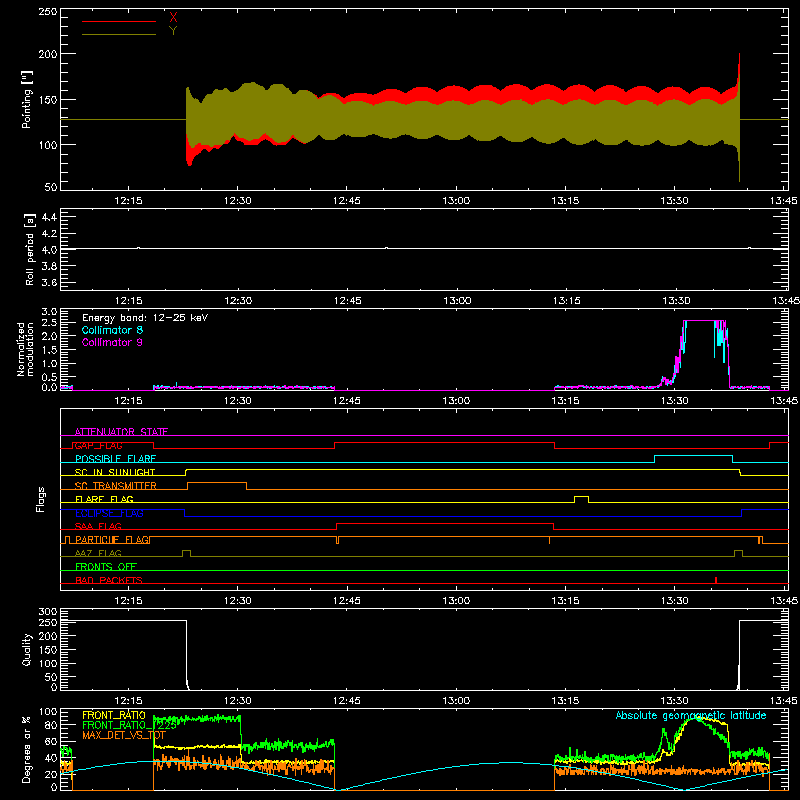800x800 pixels.
Task: Click the red X legend label
Action: pos(173,18)
